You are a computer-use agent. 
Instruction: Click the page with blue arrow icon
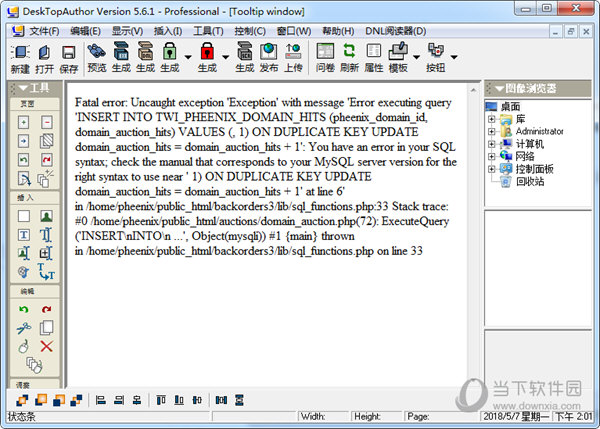24,141
